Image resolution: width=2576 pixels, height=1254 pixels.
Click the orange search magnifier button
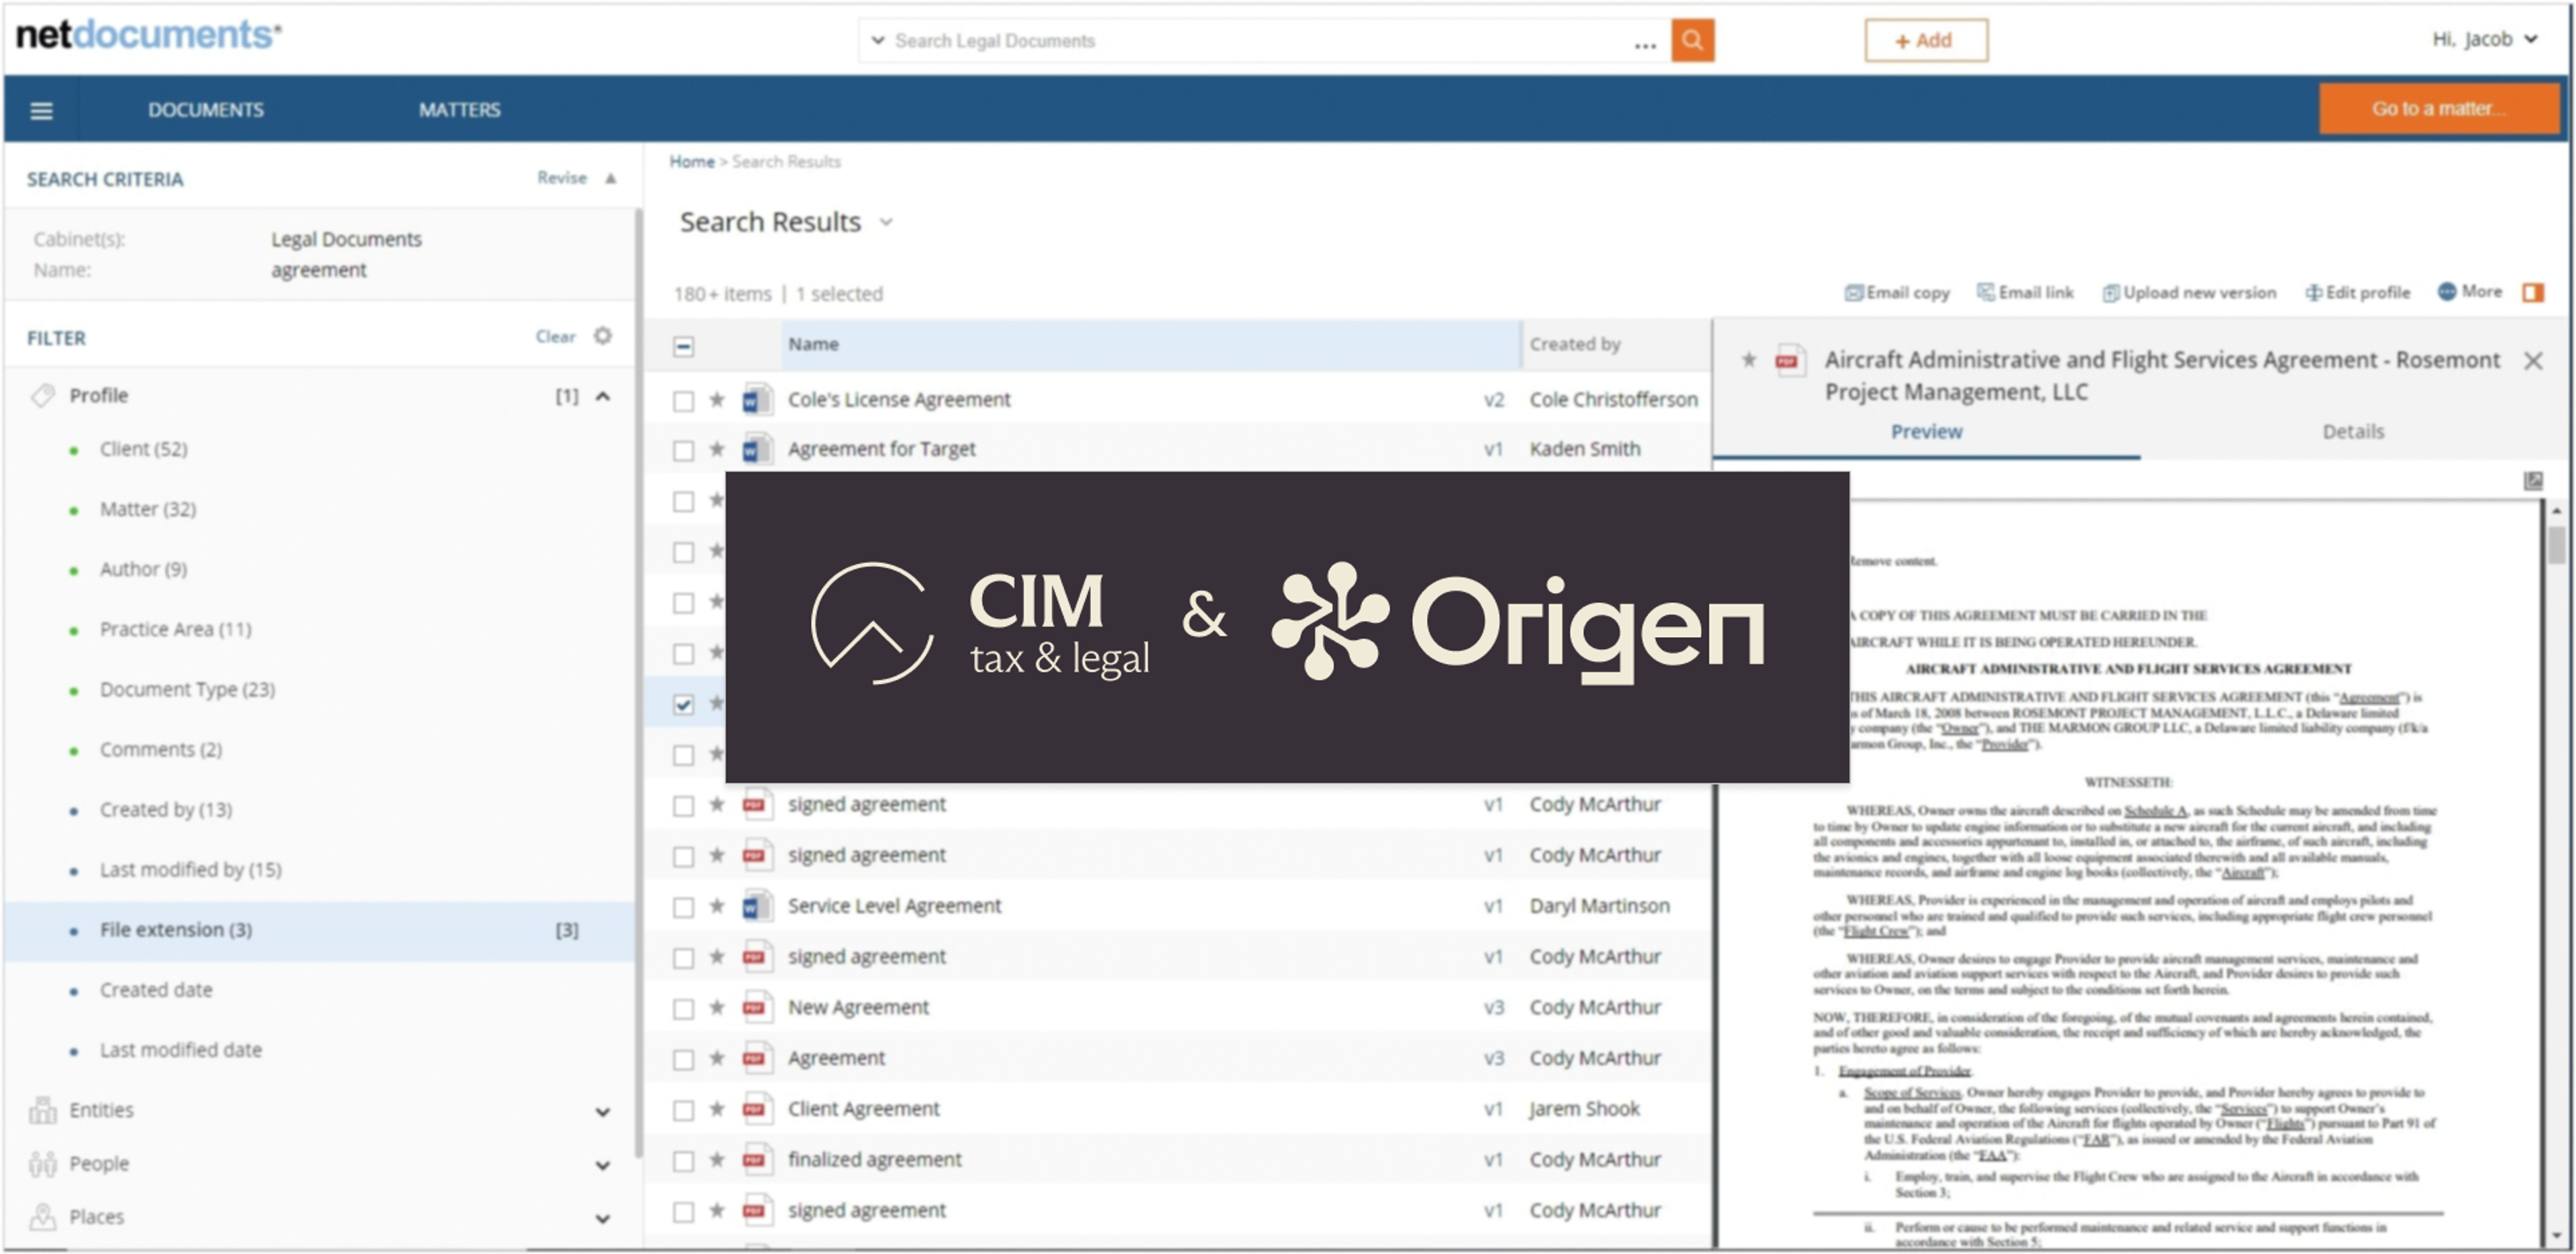point(1692,40)
